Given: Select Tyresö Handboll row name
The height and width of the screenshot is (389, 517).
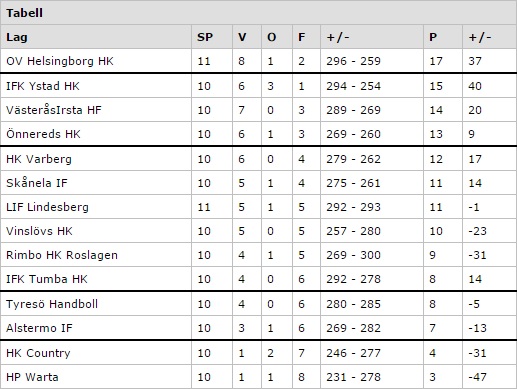Looking at the screenshot, I should 52,304.
